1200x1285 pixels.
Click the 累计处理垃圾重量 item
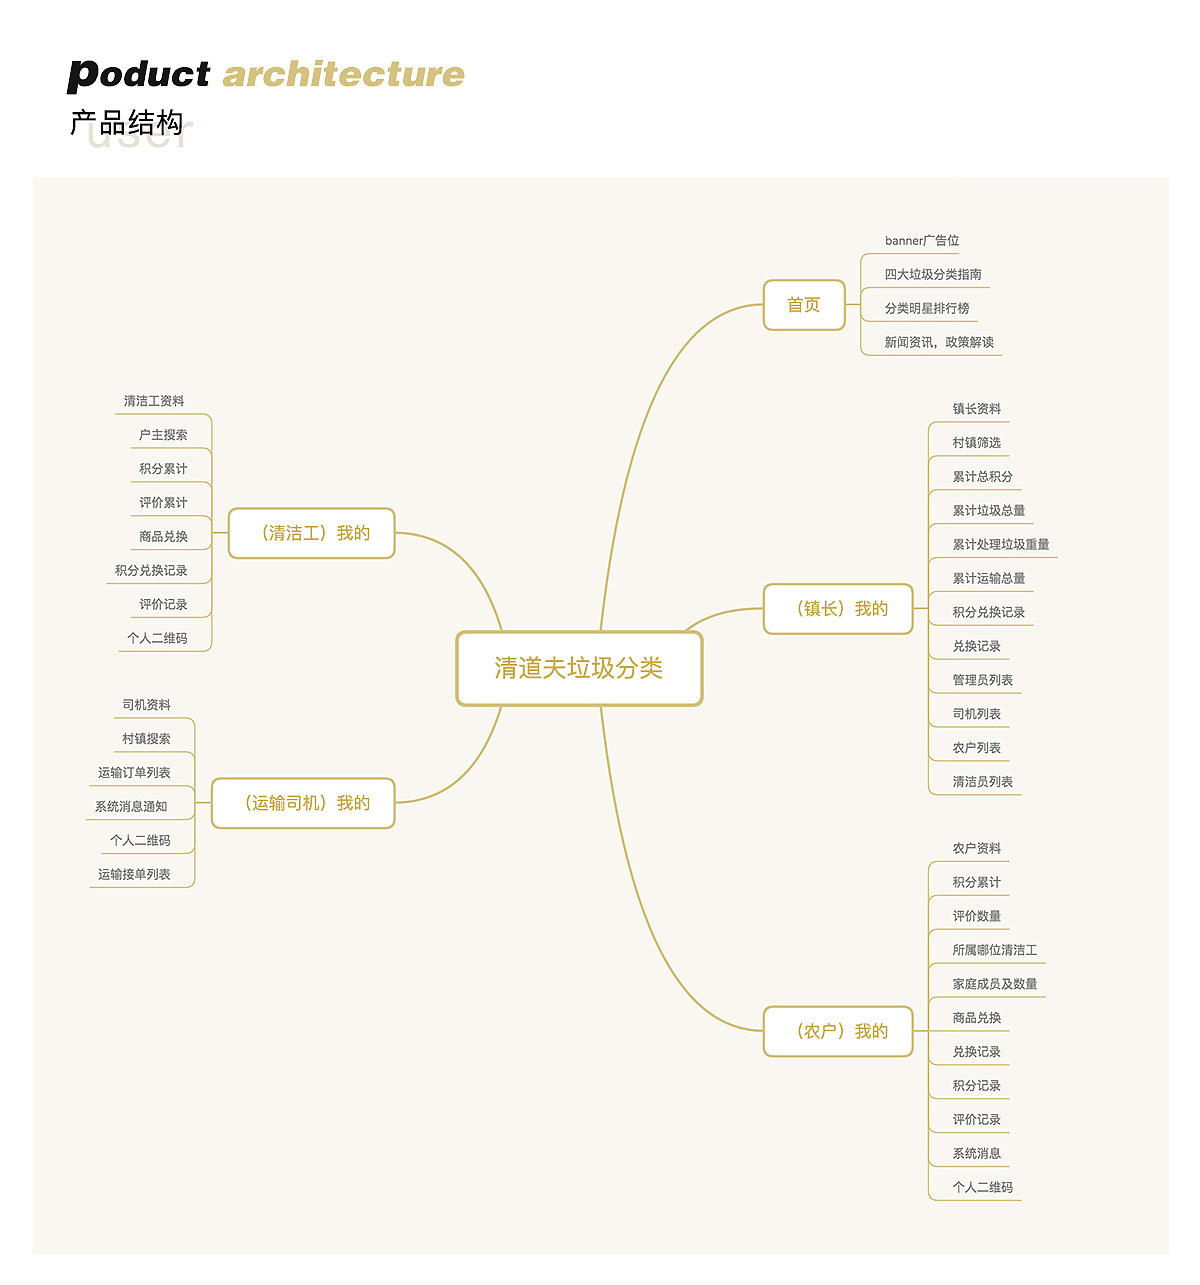(x=1001, y=544)
